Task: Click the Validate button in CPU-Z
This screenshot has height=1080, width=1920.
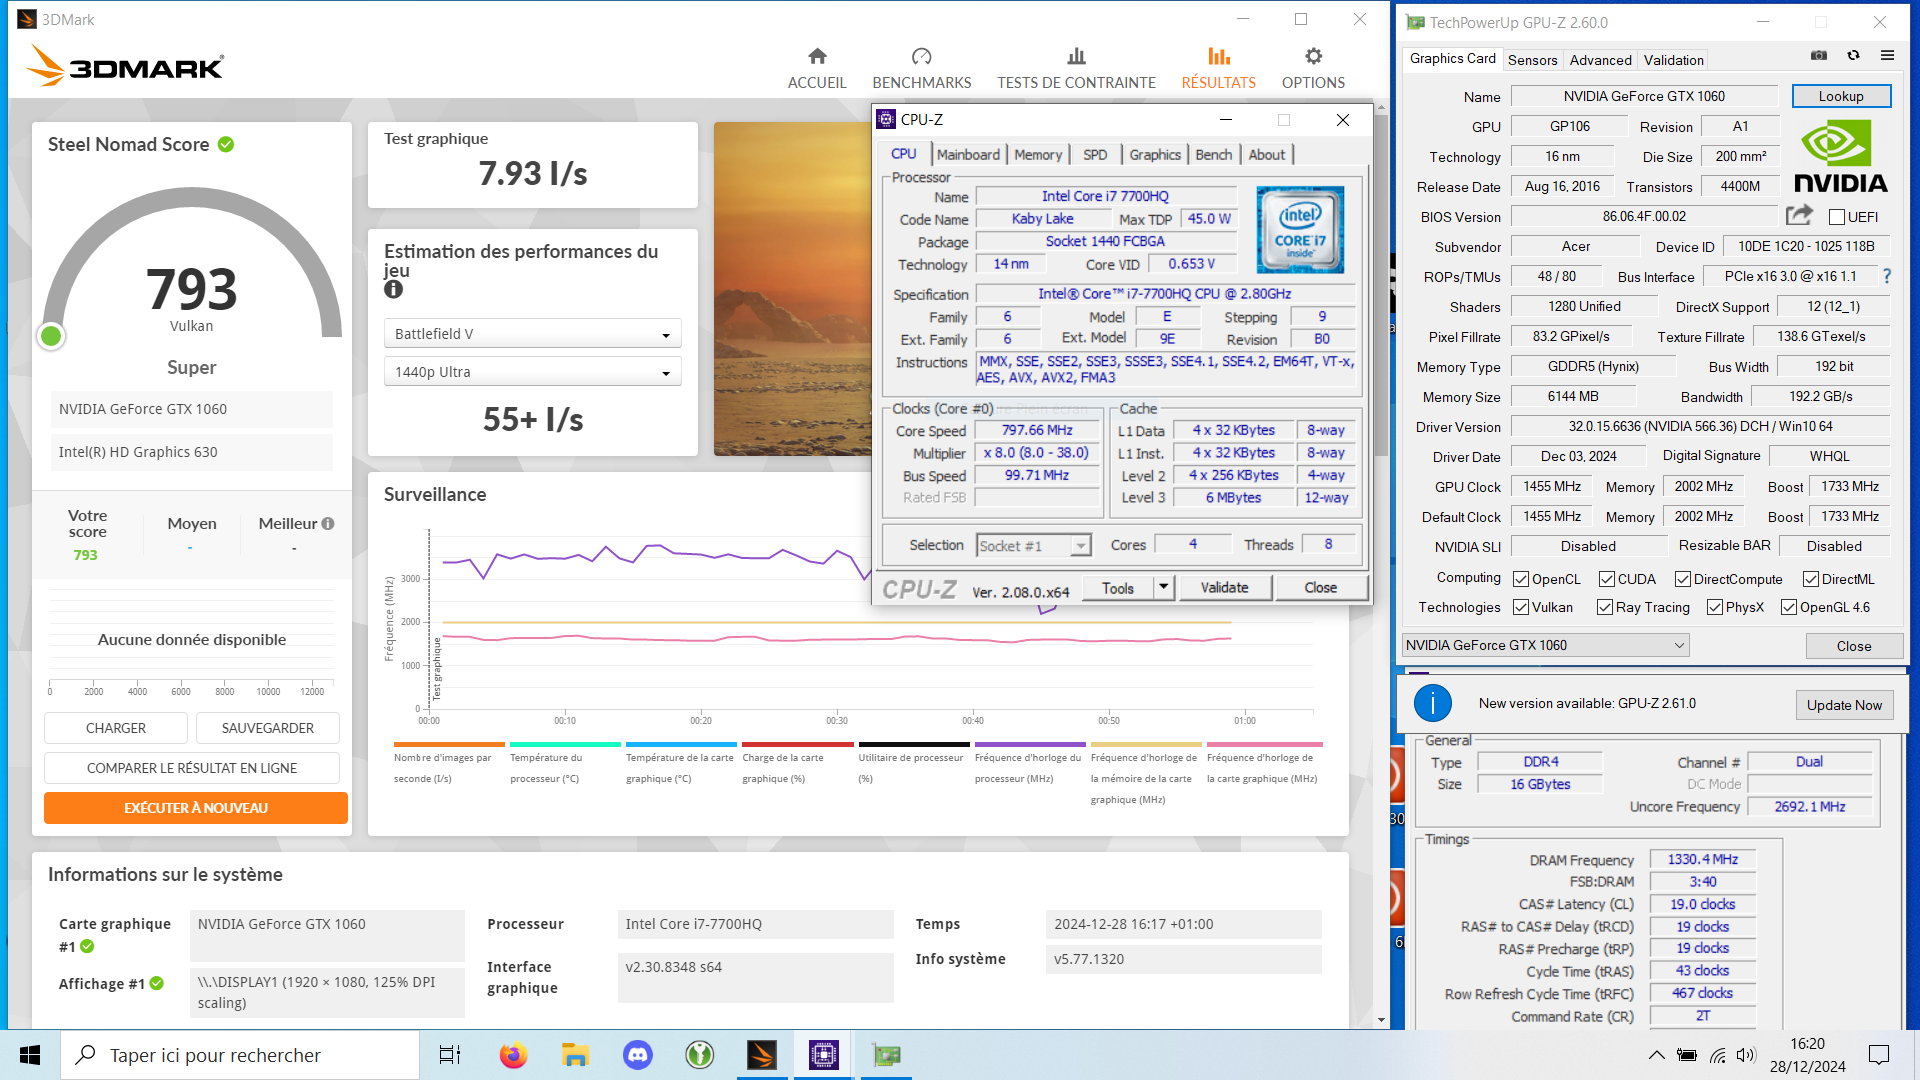Action: click(x=1224, y=587)
